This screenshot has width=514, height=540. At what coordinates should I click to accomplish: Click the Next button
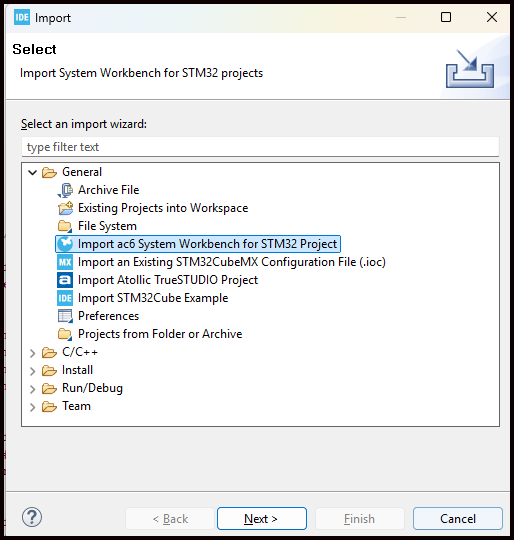[x=262, y=518]
